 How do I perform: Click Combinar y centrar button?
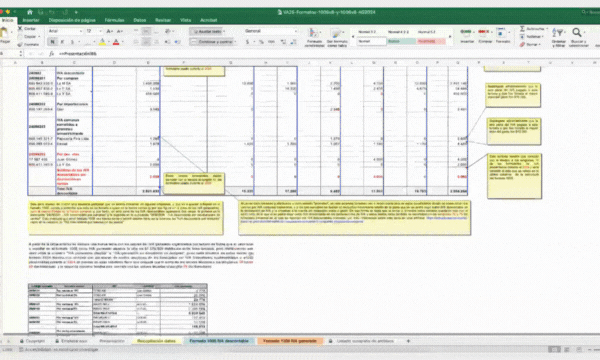(213, 42)
